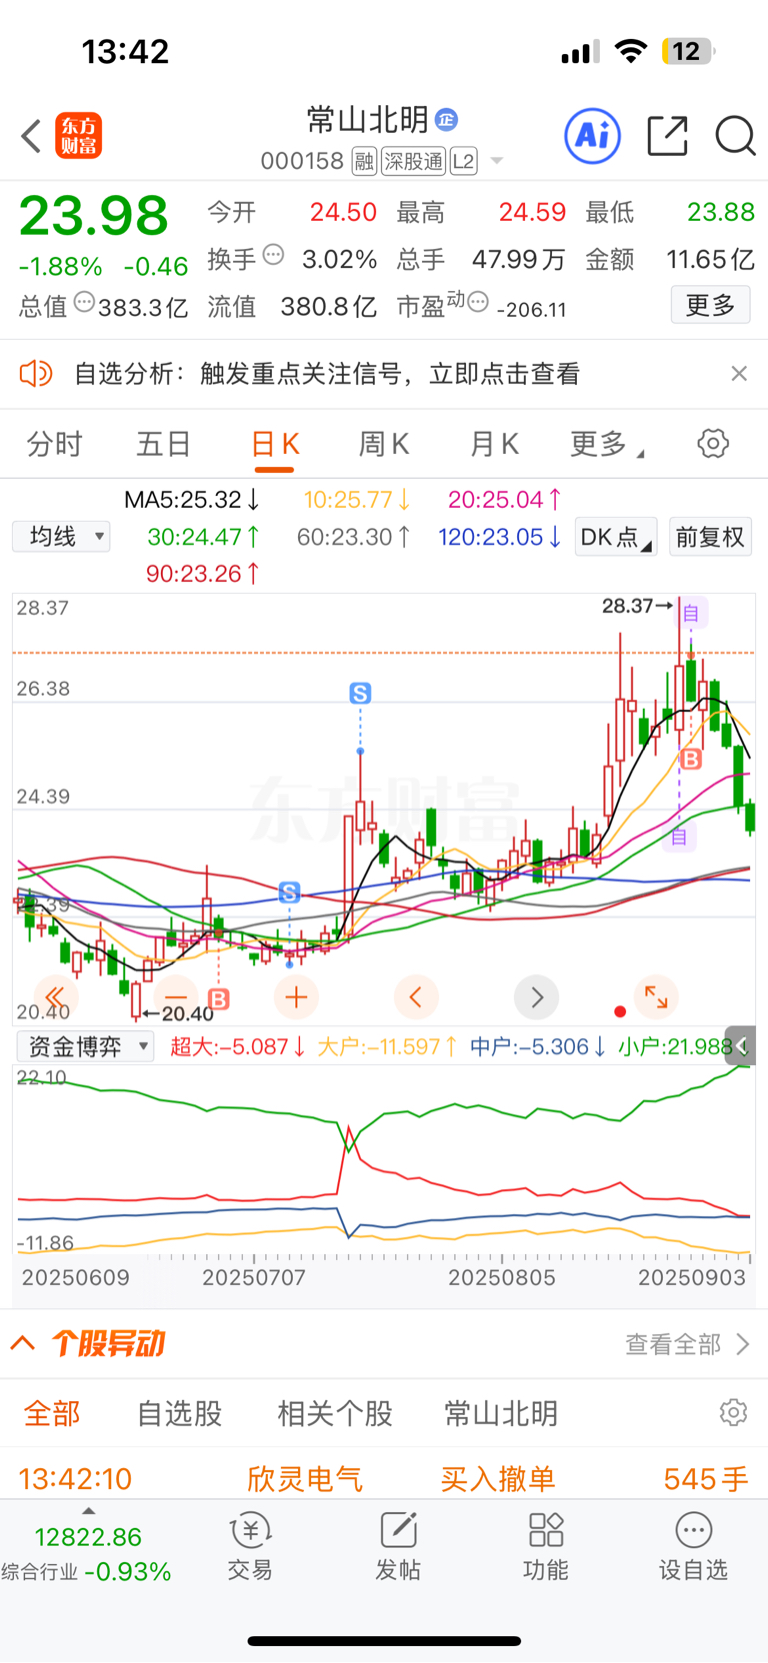The height and width of the screenshot is (1663, 768).
Task: Open the 功能 functions button
Action: click(x=546, y=1546)
